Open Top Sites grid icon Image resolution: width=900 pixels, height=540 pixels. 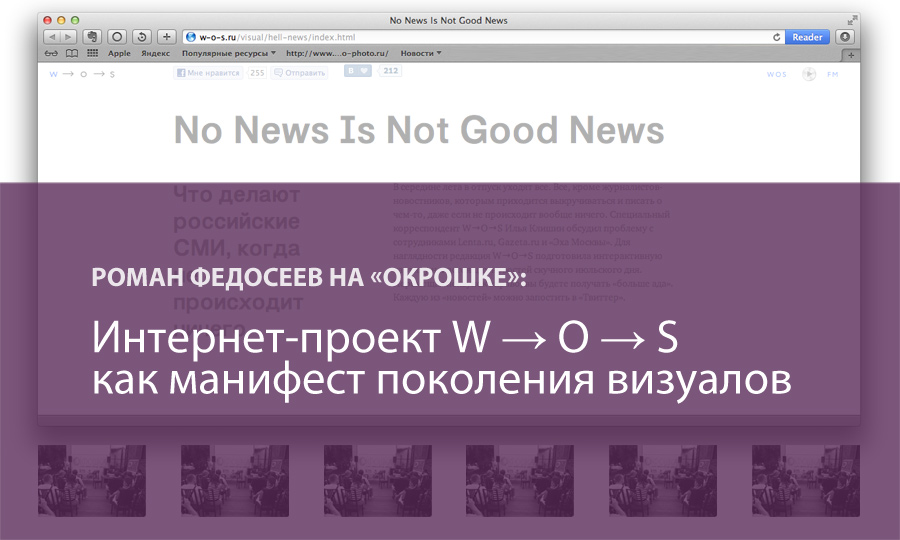click(x=92, y=53)
